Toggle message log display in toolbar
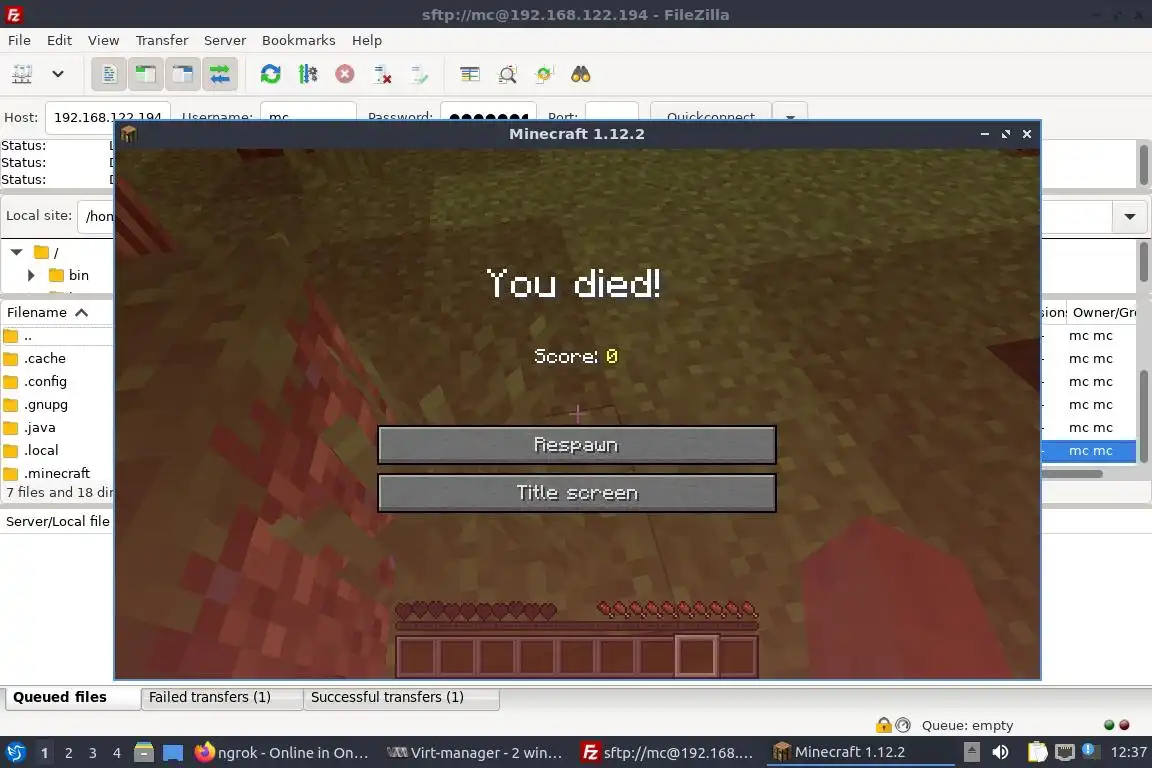This screenshot has width=1152, height=768. 109,74
